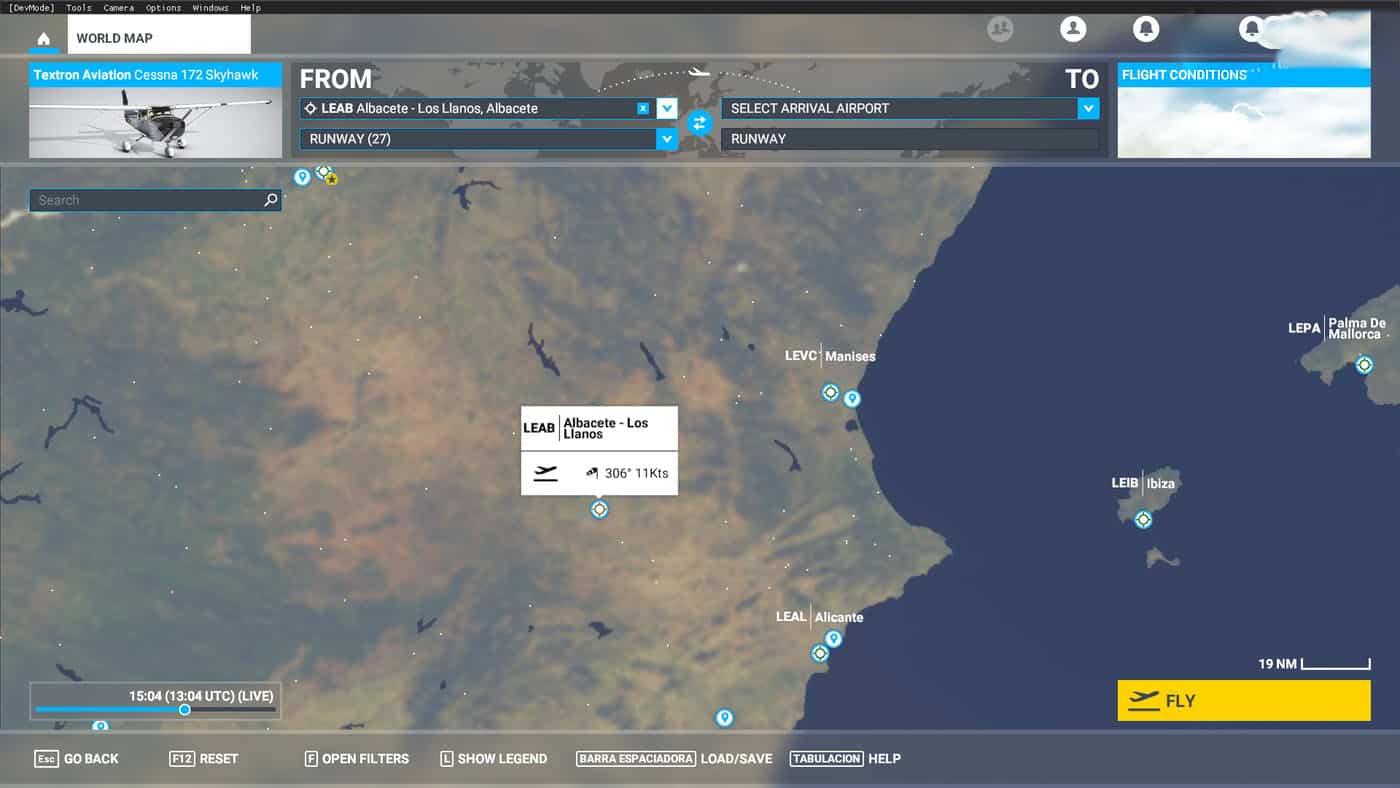Swap departure and arrival airports
Screen dimensions: 1400x788
click(x=699, y=123)
